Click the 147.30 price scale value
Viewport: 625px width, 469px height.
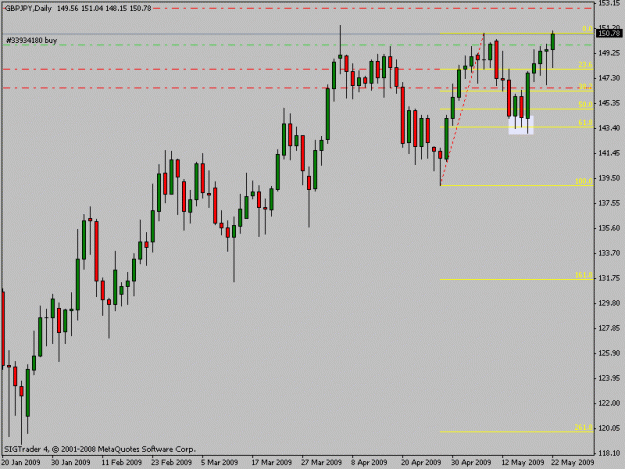pos(609,78)
